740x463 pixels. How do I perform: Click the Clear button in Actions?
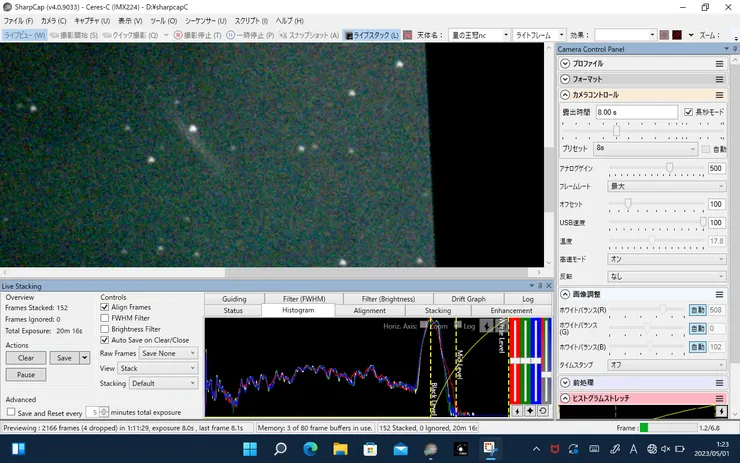pyautogui.click(x=26, y=358)
